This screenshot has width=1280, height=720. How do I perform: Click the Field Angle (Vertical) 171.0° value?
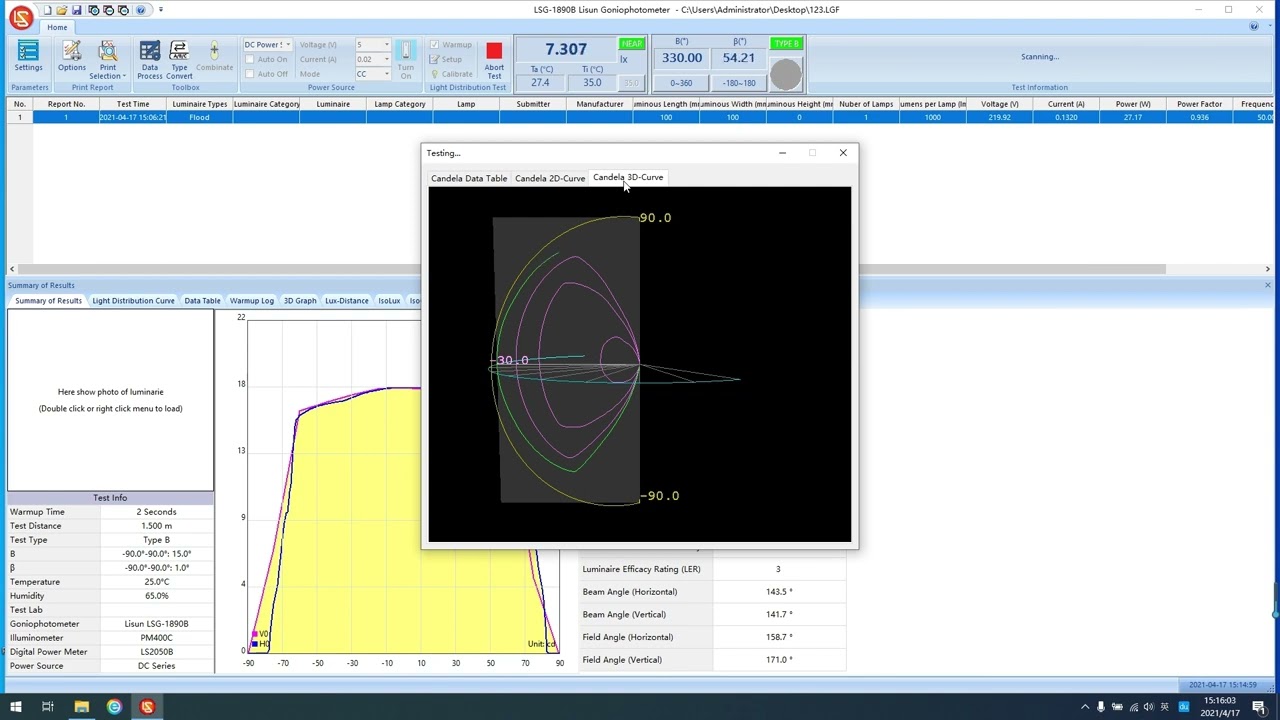pyautogui.click(x=778, y=660)
